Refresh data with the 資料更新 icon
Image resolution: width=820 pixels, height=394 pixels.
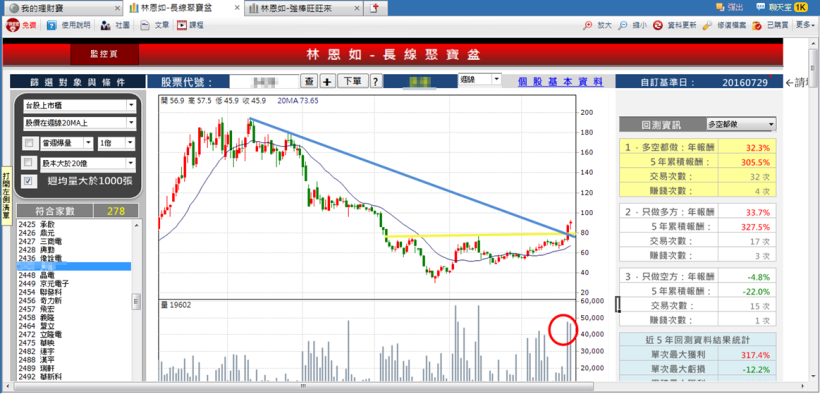658,25
